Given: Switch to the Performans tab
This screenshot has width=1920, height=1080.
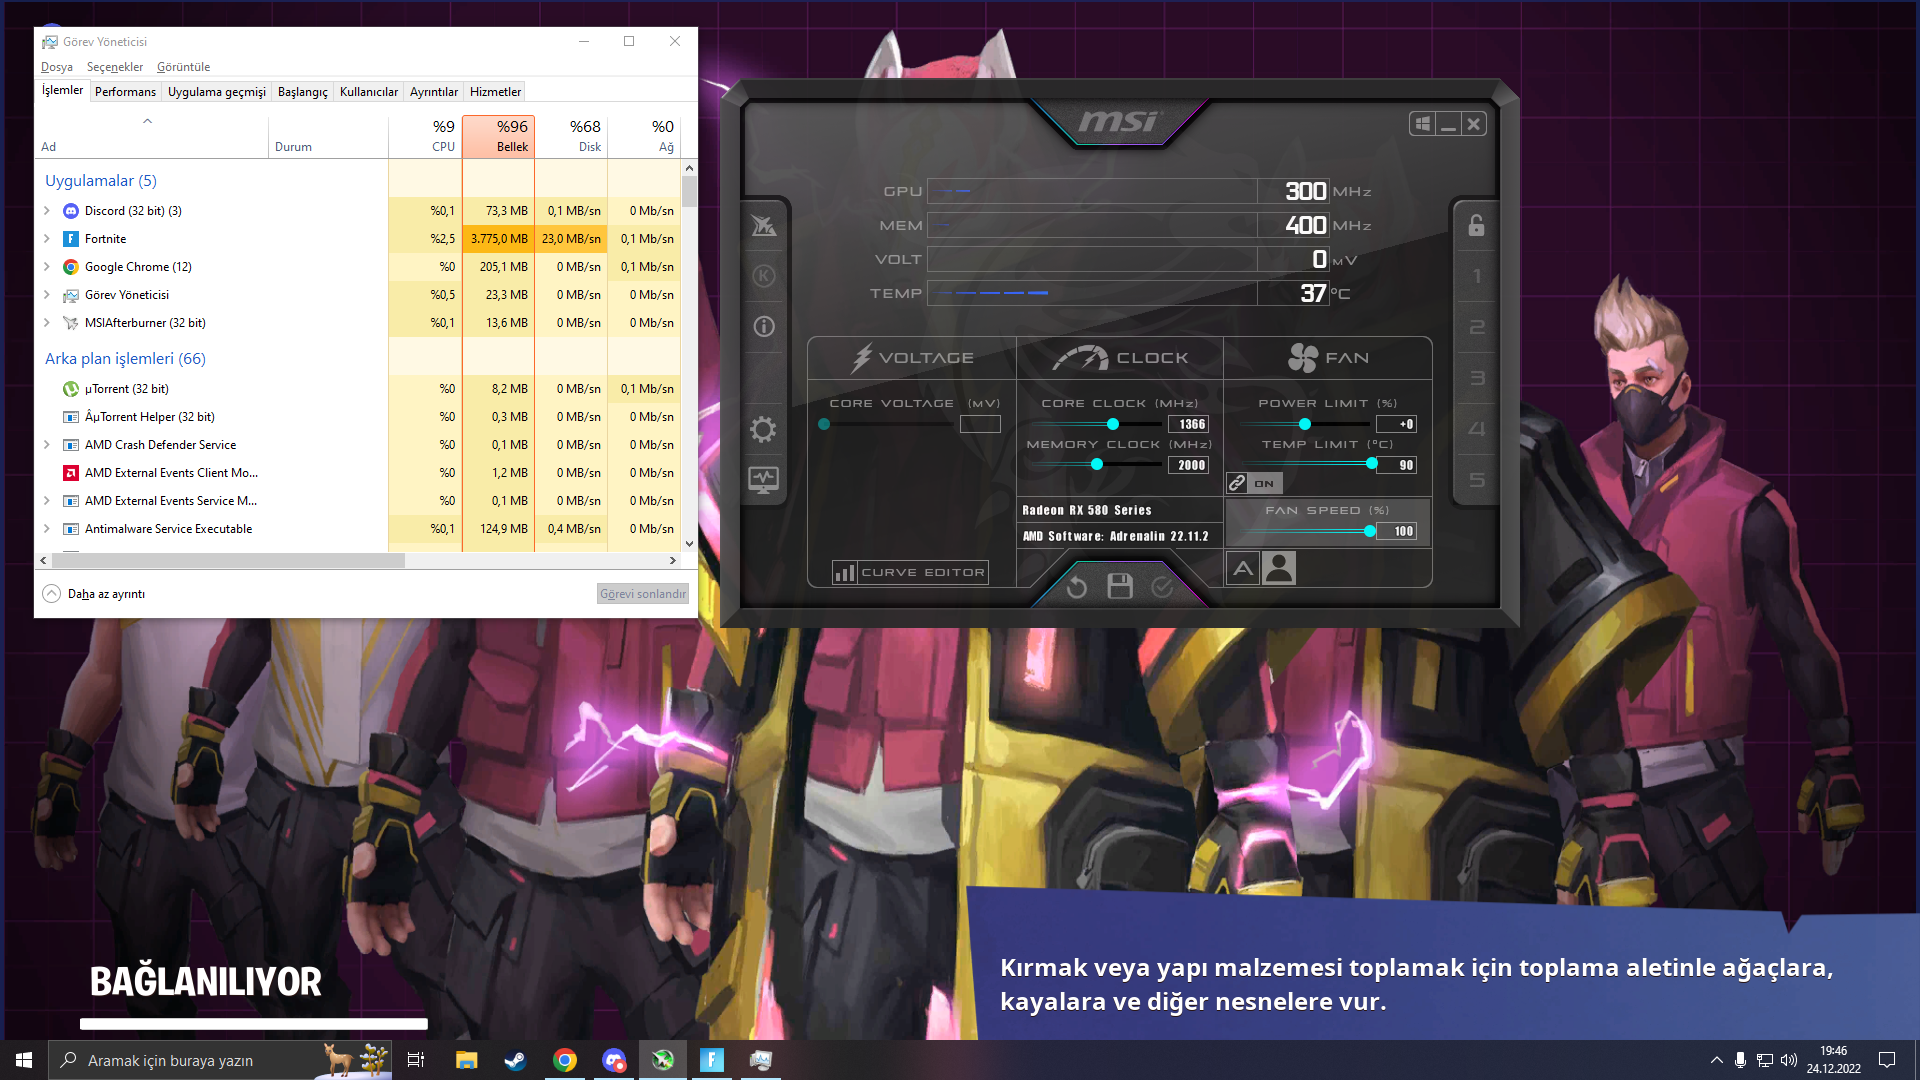Looking at the screenshot, I should [125, 92].
